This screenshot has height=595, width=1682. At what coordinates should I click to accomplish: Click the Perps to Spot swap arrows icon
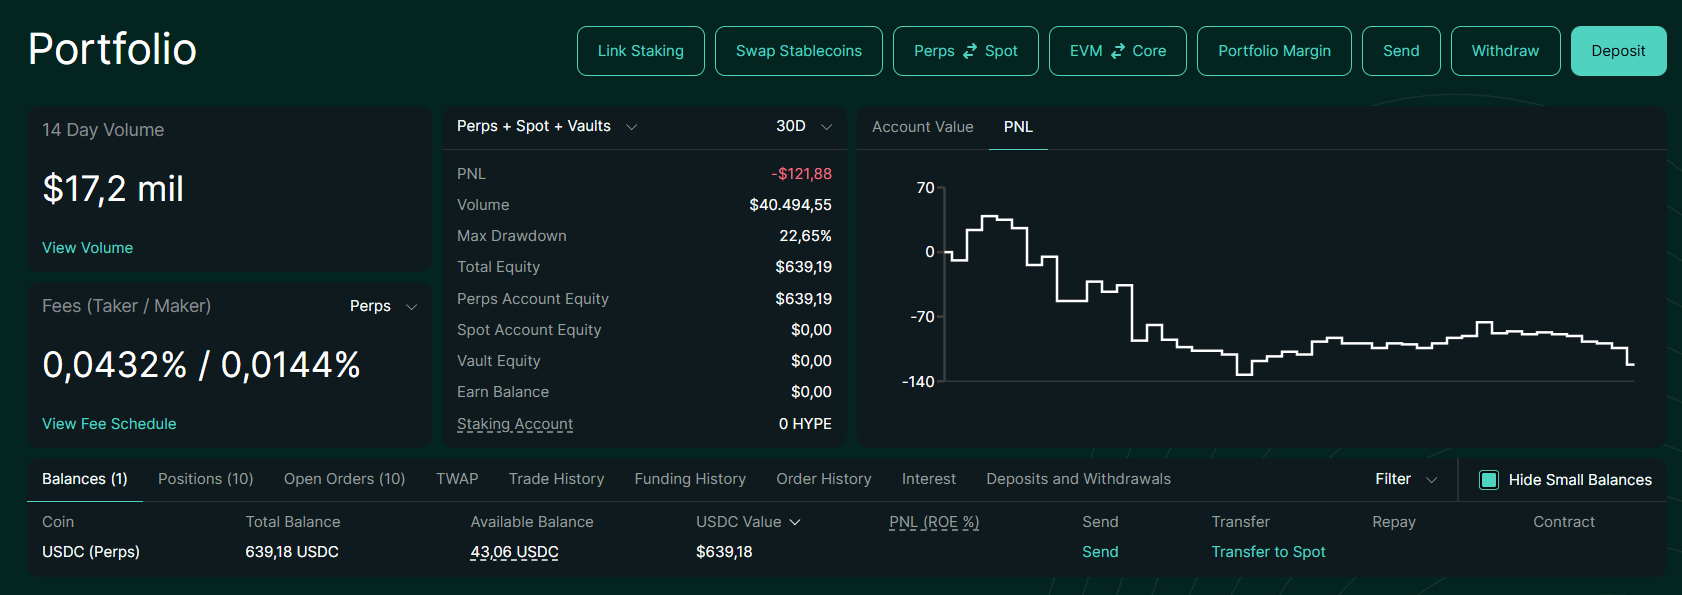pyautogui.click(x=969, y=51)
